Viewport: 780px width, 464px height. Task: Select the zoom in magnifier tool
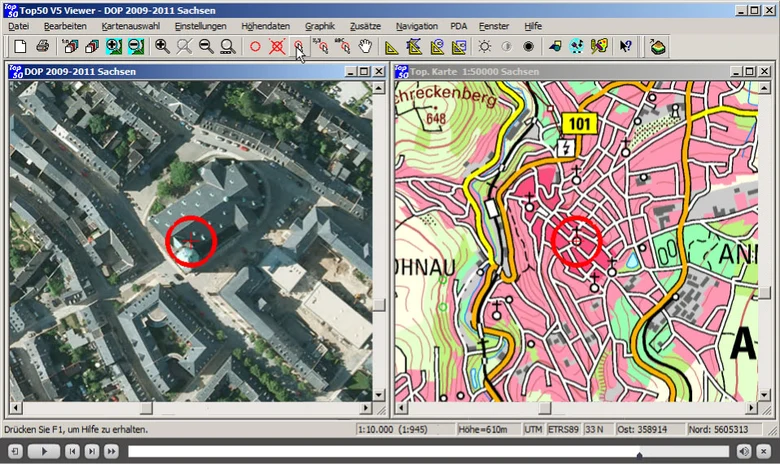162,47
